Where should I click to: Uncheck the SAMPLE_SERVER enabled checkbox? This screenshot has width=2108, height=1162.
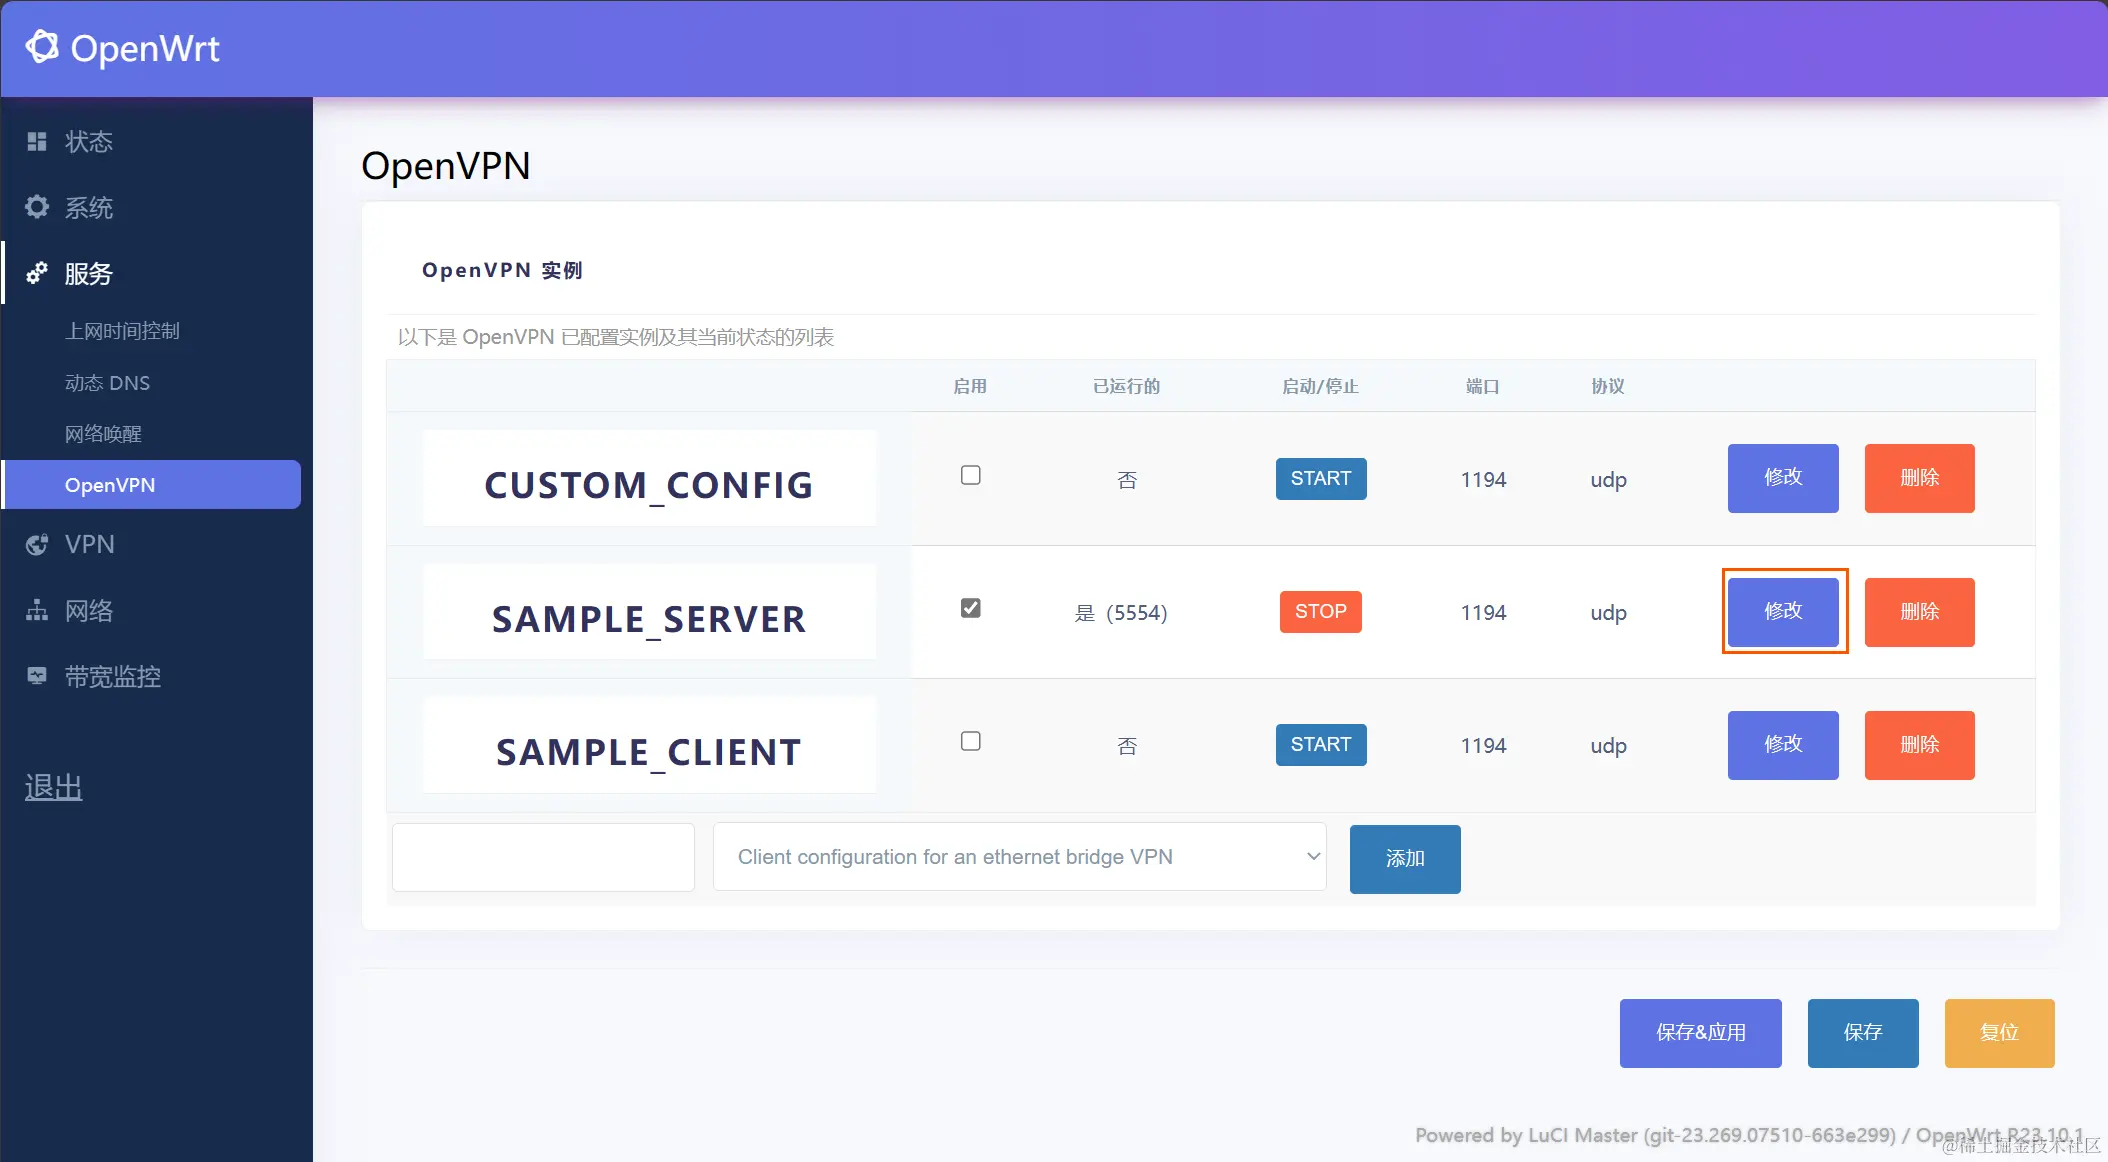(x=970, y=608)
